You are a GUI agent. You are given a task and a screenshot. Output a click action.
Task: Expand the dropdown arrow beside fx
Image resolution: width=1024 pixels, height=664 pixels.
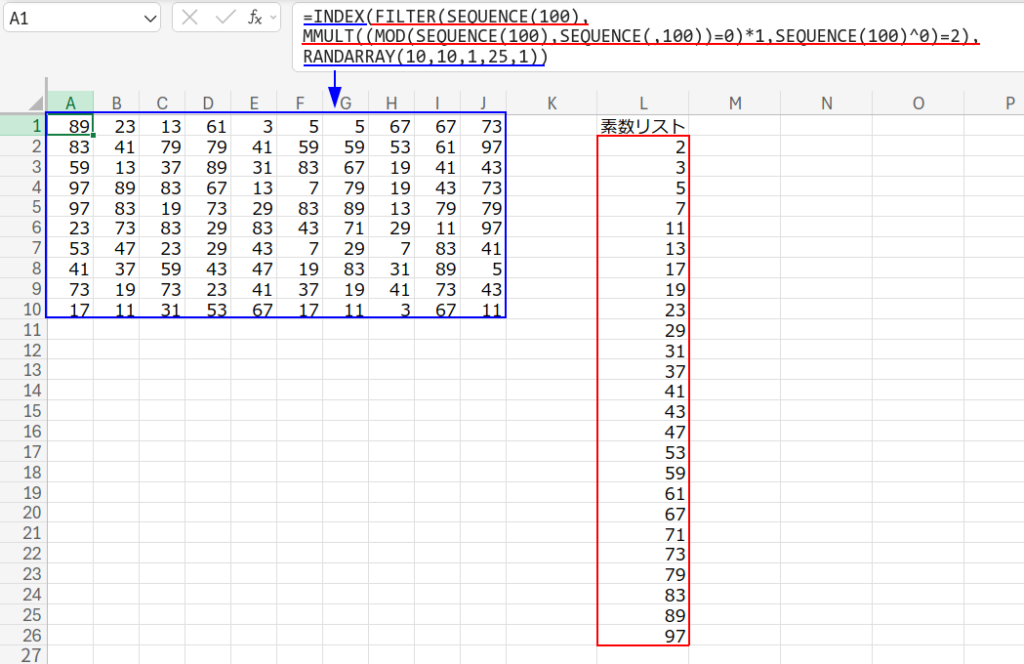(x=273, y=18)
